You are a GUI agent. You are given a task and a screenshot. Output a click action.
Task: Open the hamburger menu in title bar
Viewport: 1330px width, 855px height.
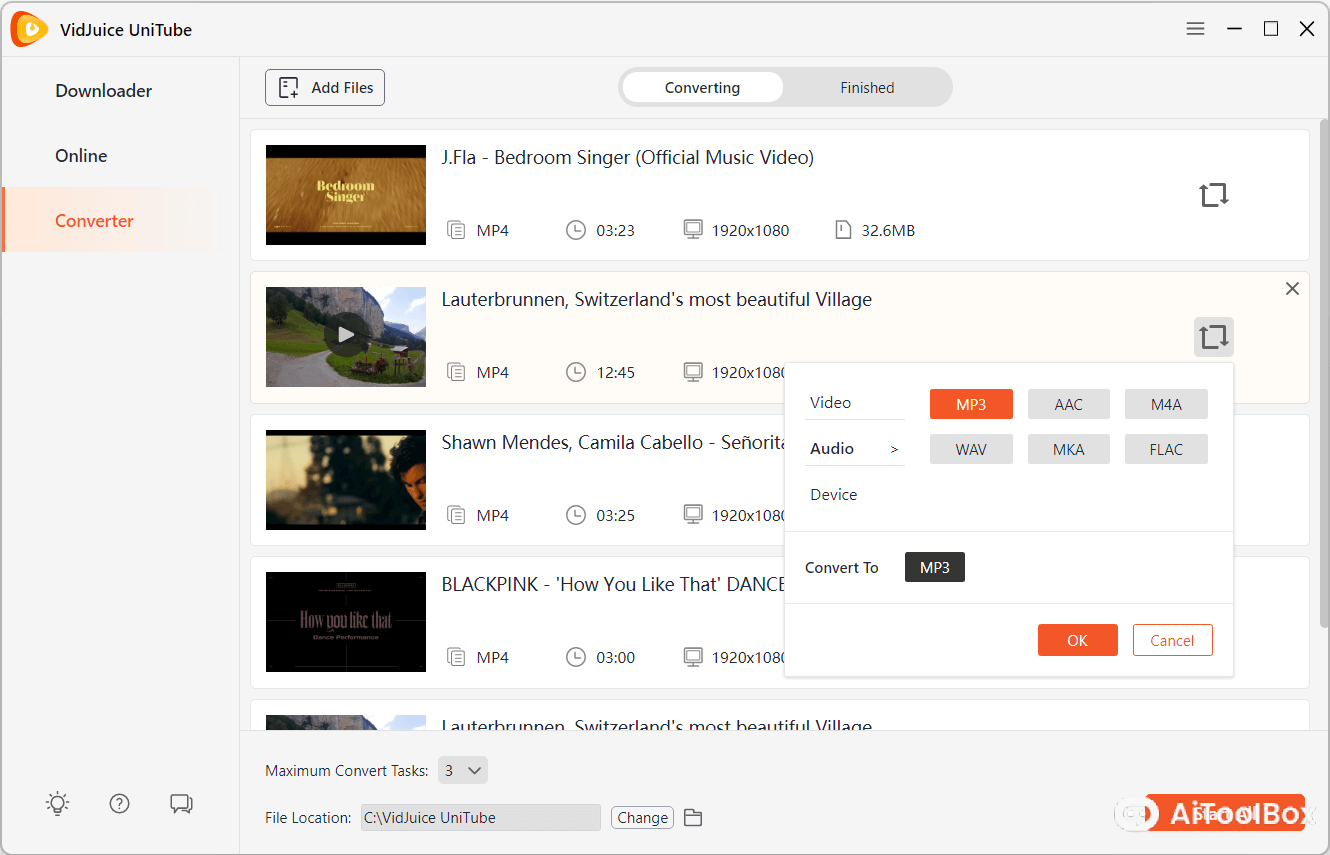1195,29
